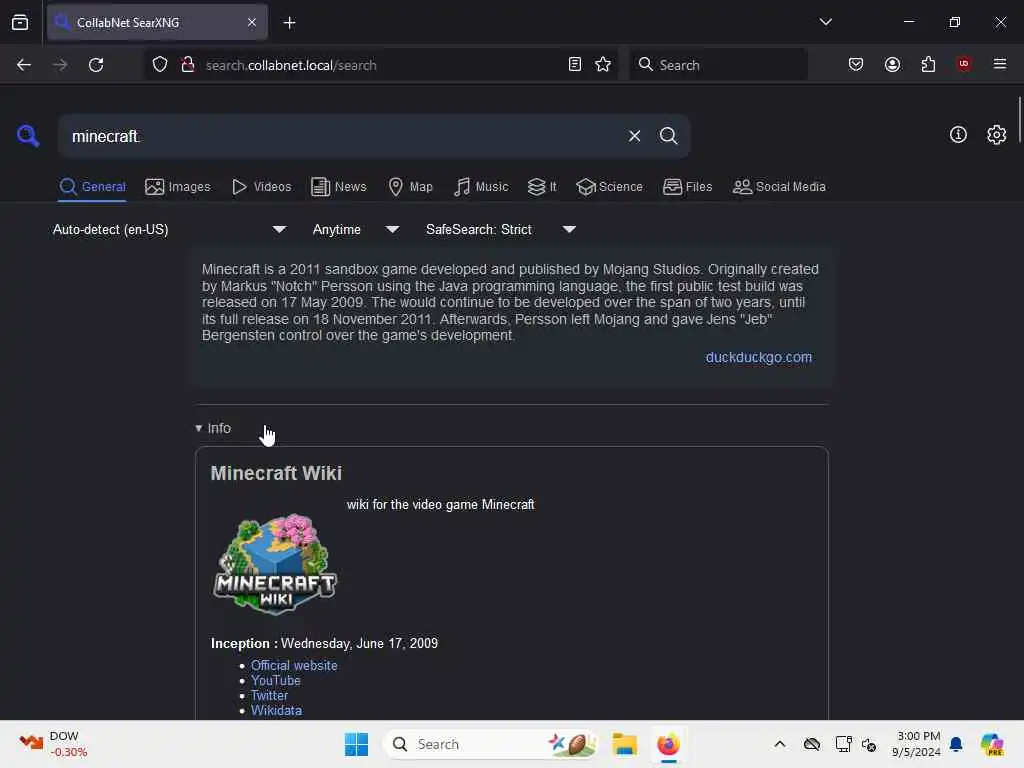Click the SearXNG logo magnifier icon
Image resolution: width=1024 pixels, height=768 pixels.
[28, 136]
